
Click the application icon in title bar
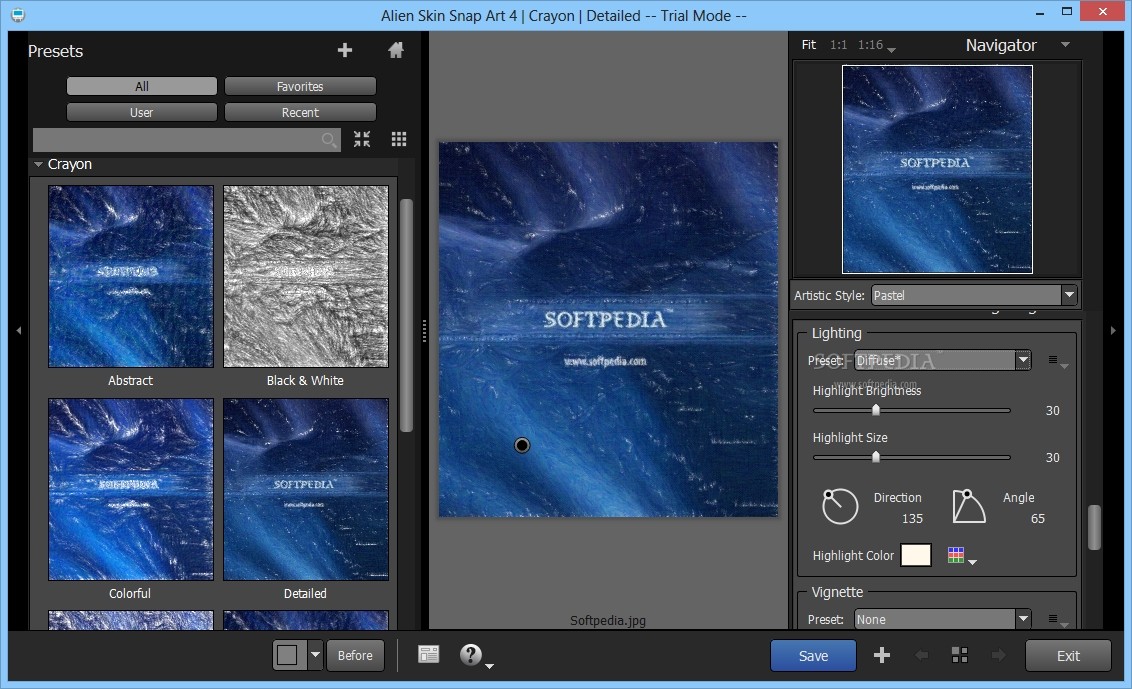pos(18,14)
